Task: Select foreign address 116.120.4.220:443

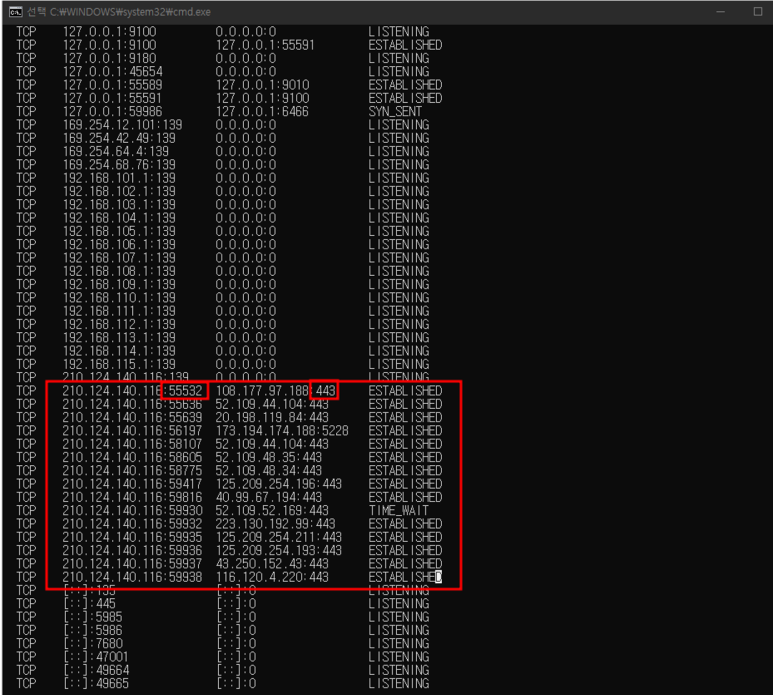Action: coord(272,577)
